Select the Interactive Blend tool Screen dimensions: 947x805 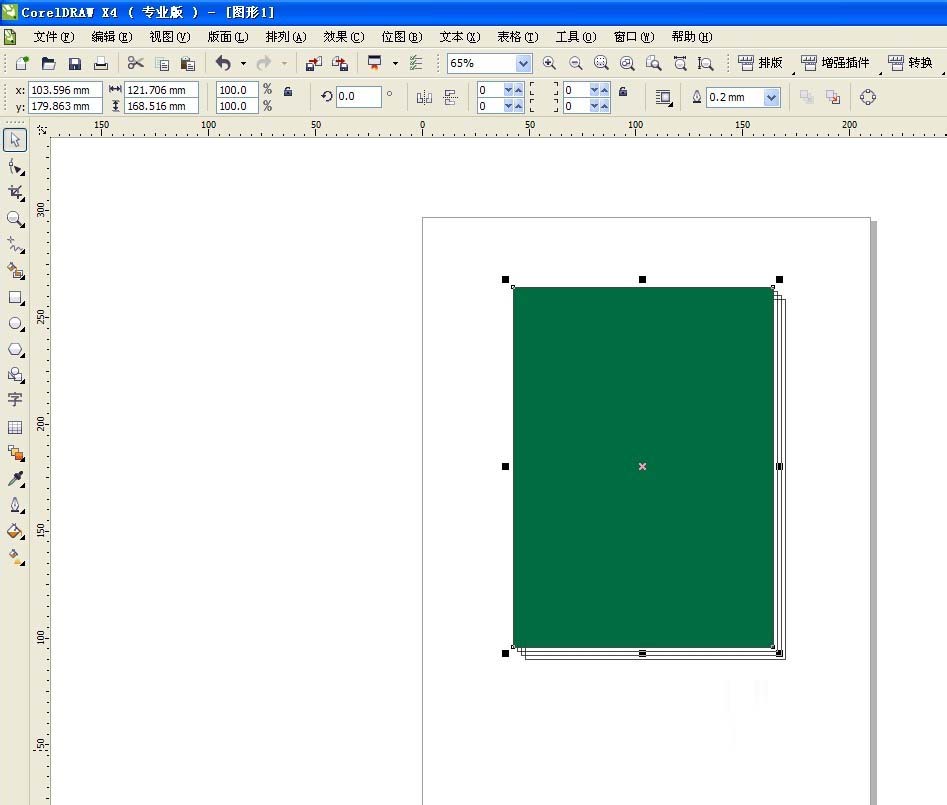point(15,453)
